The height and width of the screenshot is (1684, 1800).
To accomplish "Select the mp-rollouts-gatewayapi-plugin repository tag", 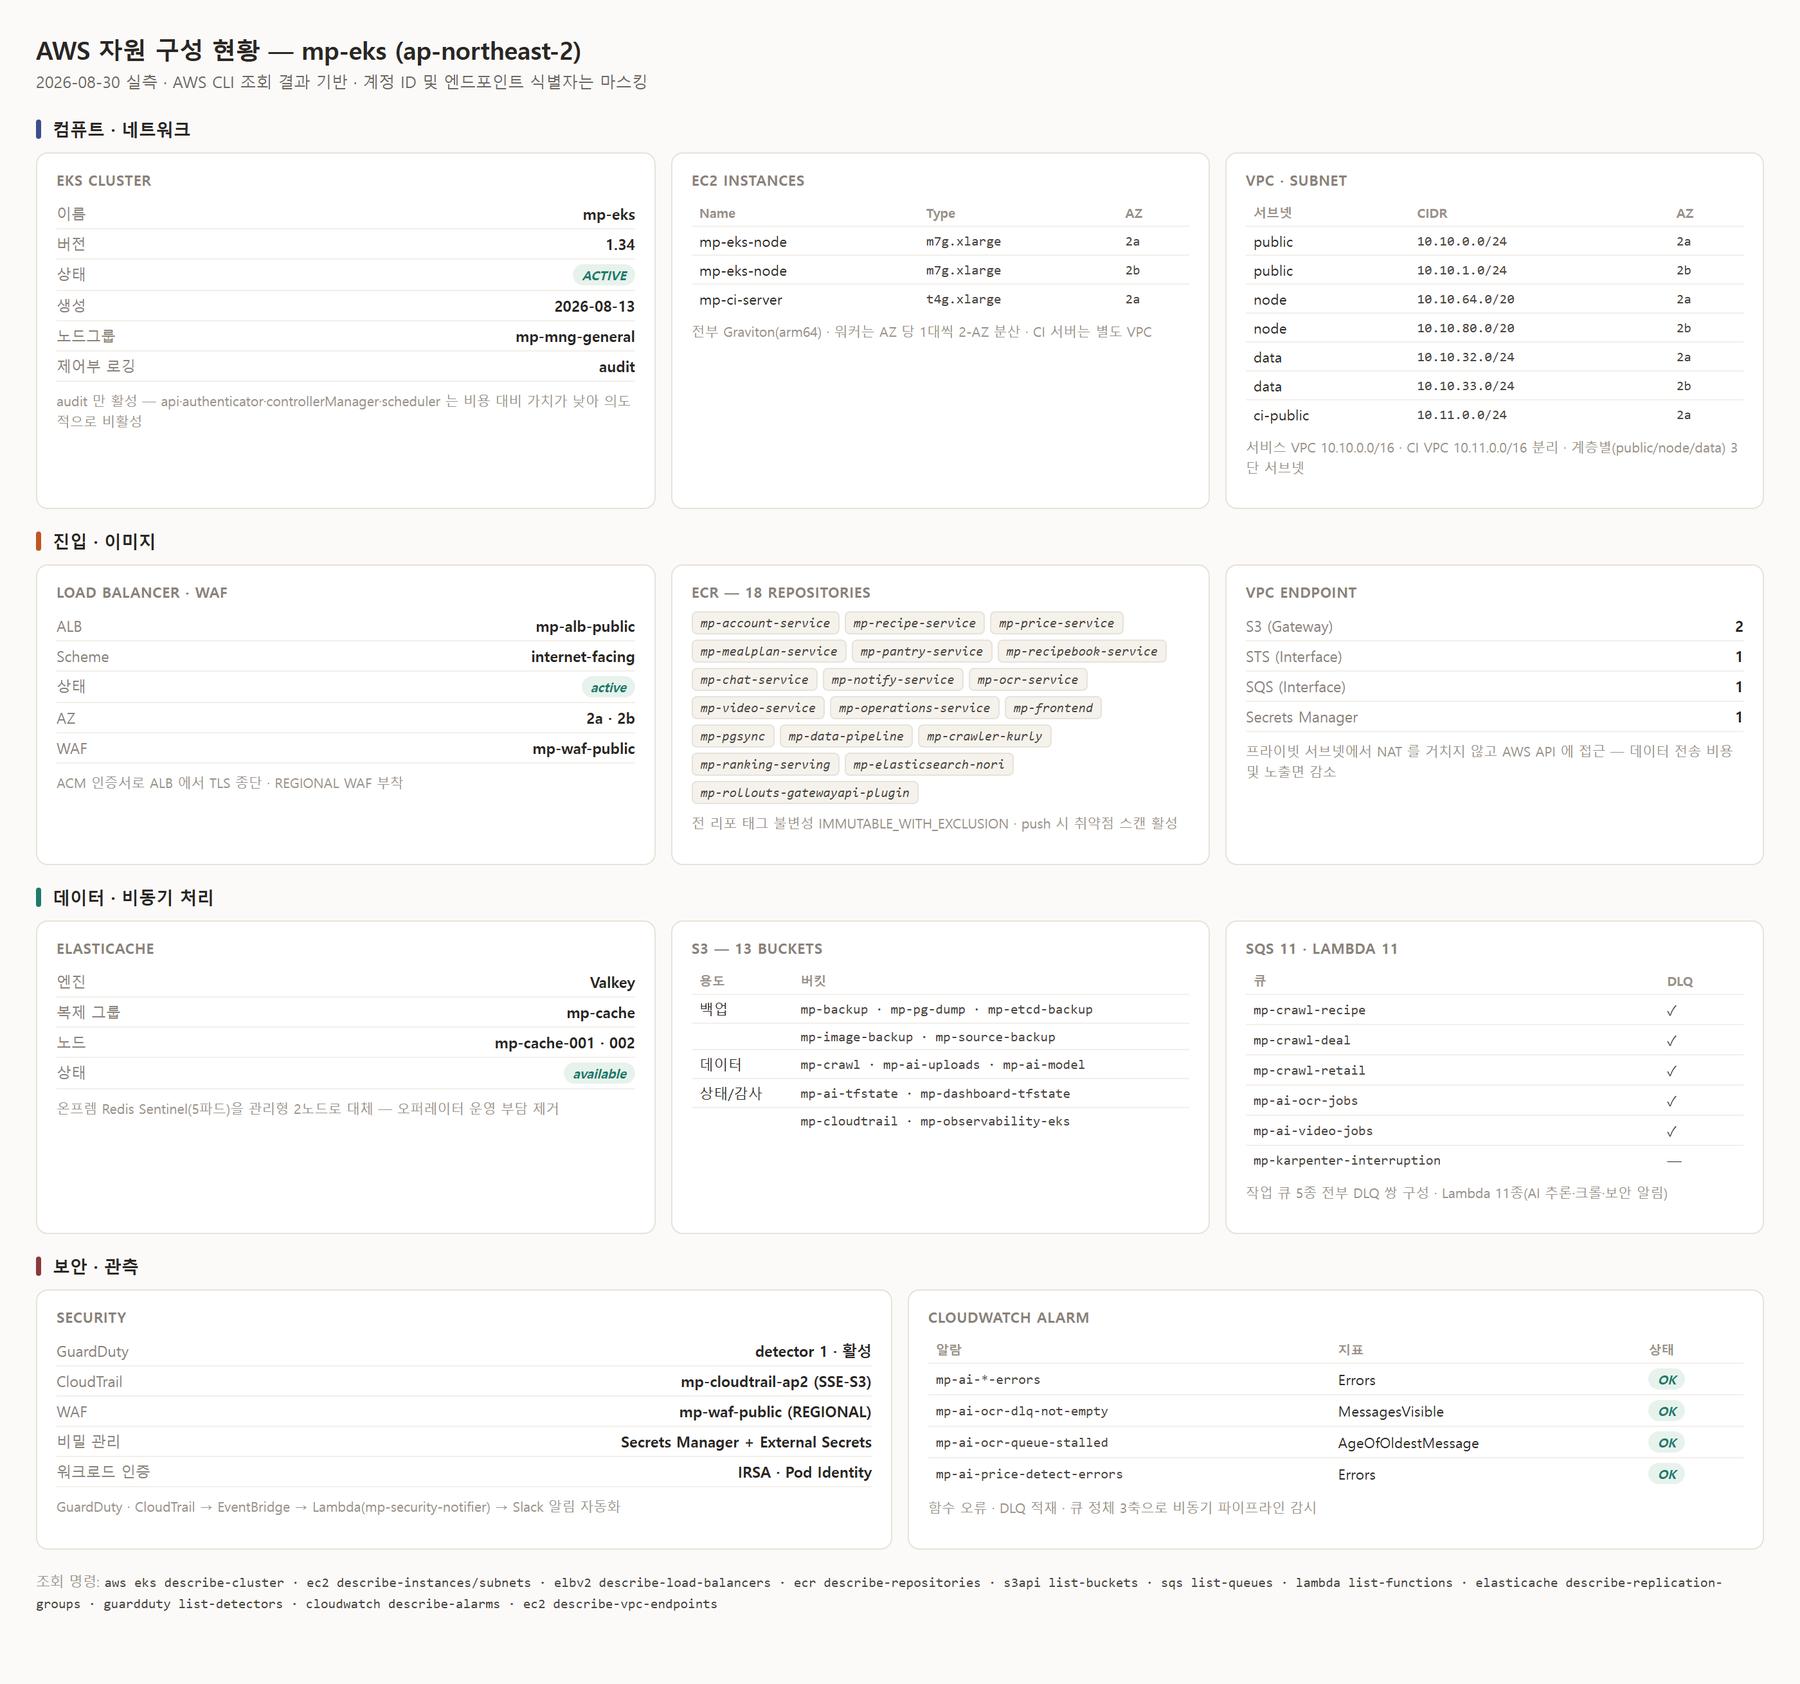I will pos(804,792).
